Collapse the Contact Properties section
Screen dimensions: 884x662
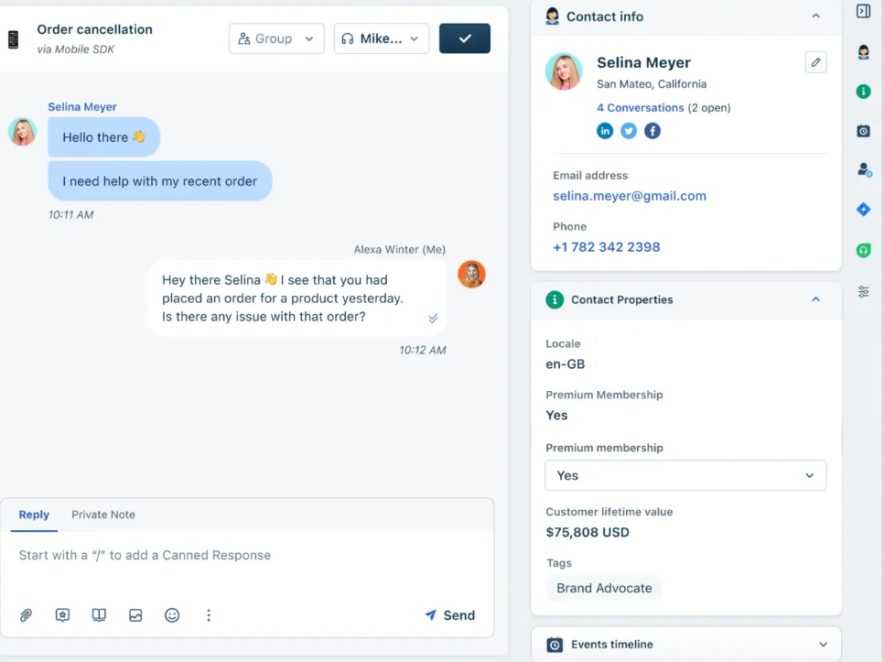point(816,299)
